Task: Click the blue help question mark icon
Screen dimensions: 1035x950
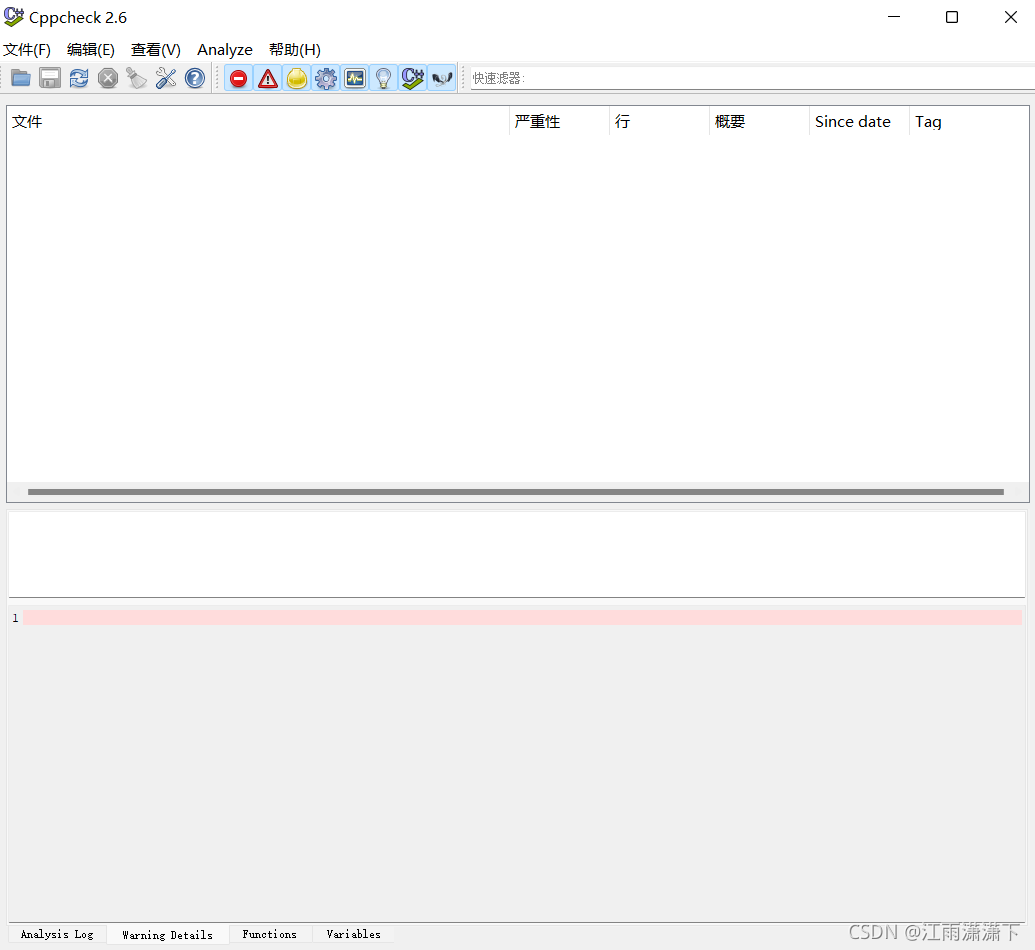Action: (195, 79)
